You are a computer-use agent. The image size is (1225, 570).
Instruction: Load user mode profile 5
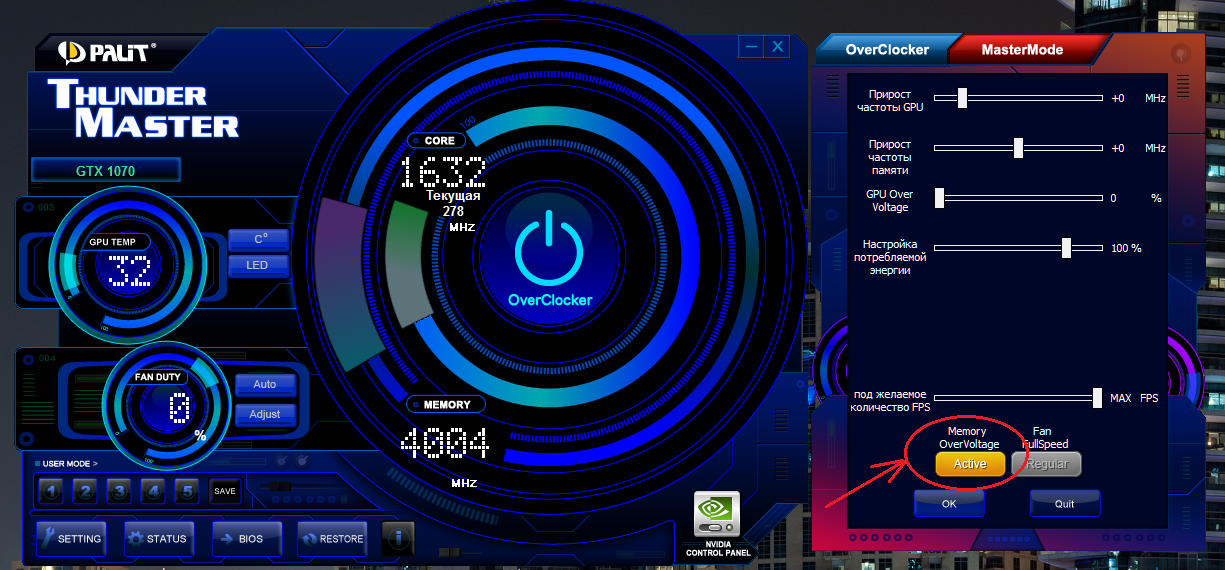(x=187, y=491)
